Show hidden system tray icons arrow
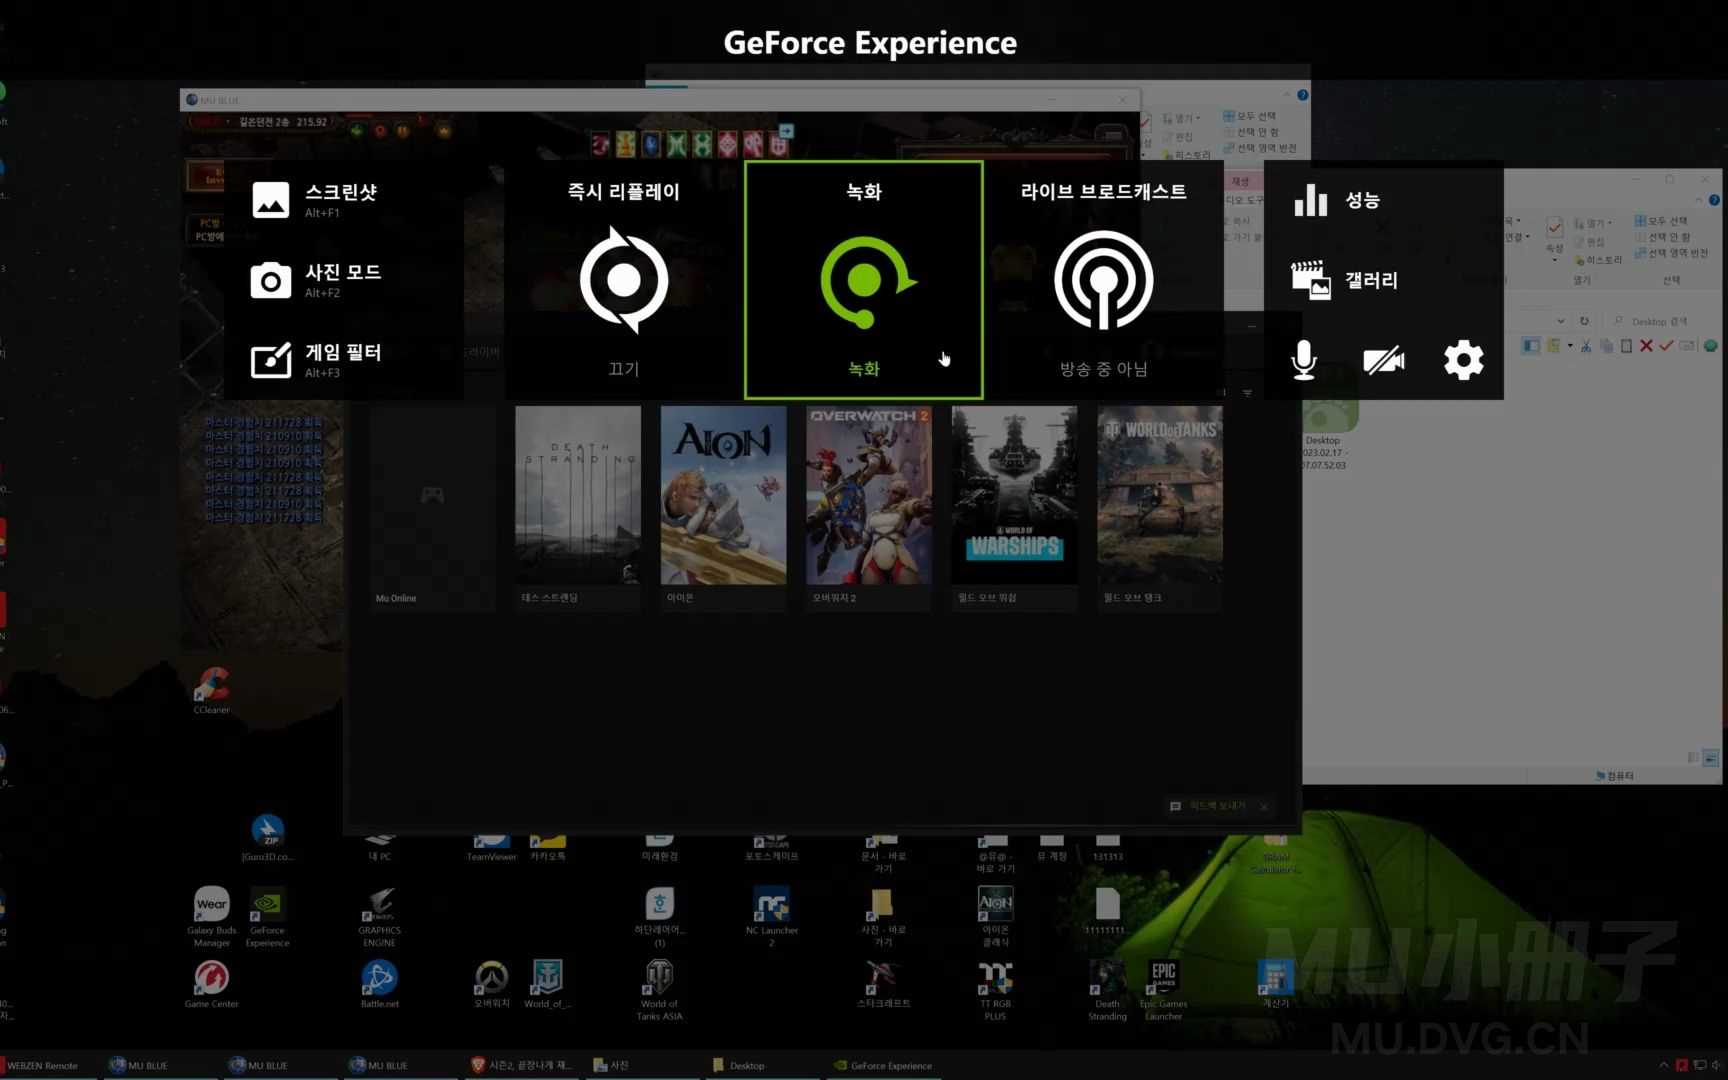Image resolution: width=1728 pixels, height=1080 pixels. 1664,1065
